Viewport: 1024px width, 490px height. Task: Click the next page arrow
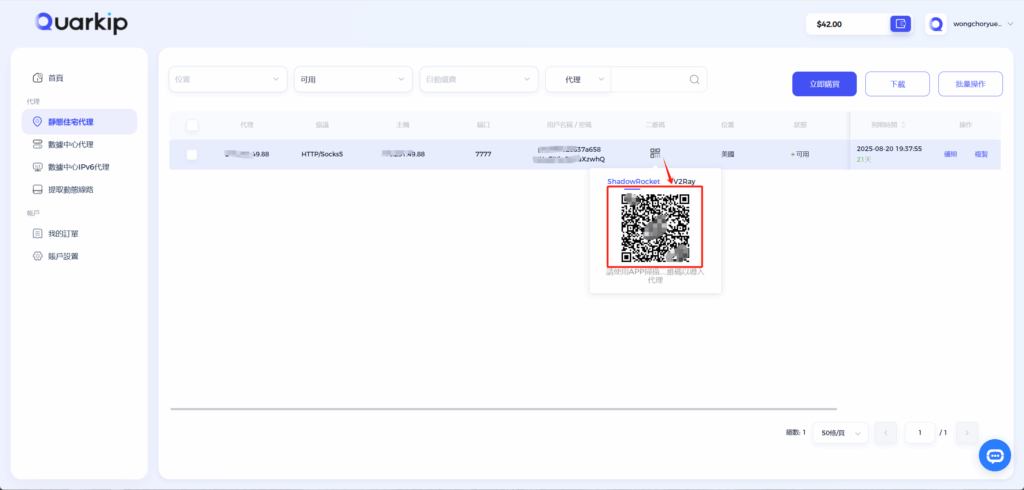click(967, 433)
